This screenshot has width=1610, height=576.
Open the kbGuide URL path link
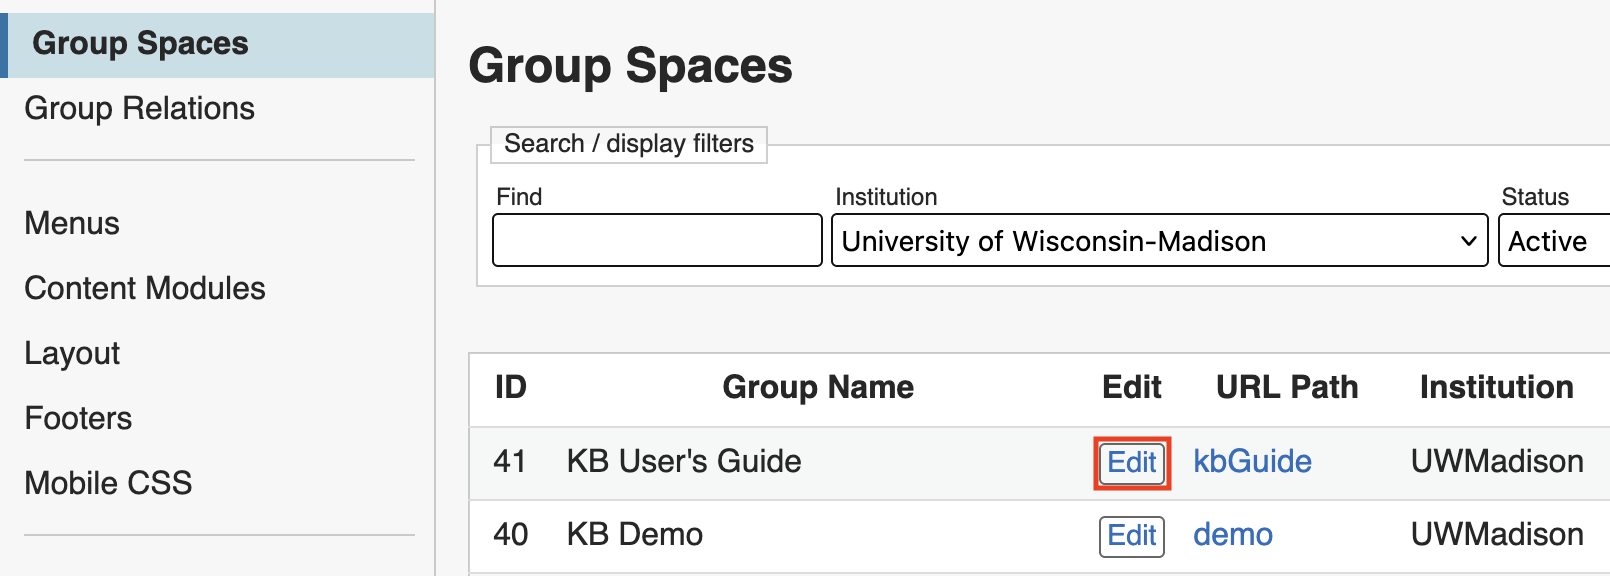(x=1252, y=461)
